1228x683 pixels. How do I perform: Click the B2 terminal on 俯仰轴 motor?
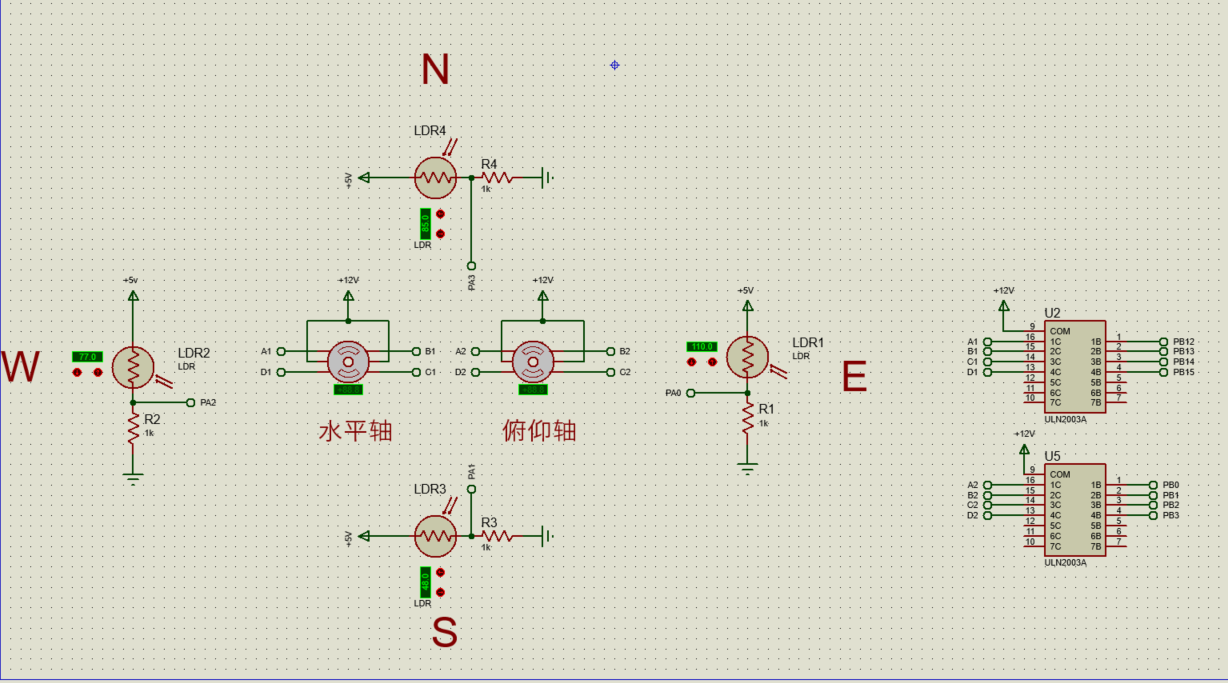[611, 352]
